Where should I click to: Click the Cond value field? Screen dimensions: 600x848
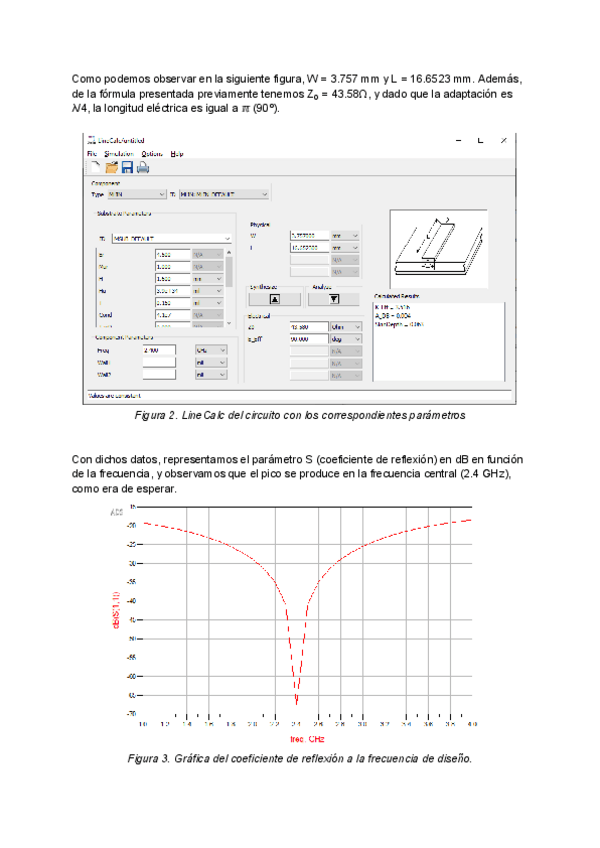[x=173, y=315]
